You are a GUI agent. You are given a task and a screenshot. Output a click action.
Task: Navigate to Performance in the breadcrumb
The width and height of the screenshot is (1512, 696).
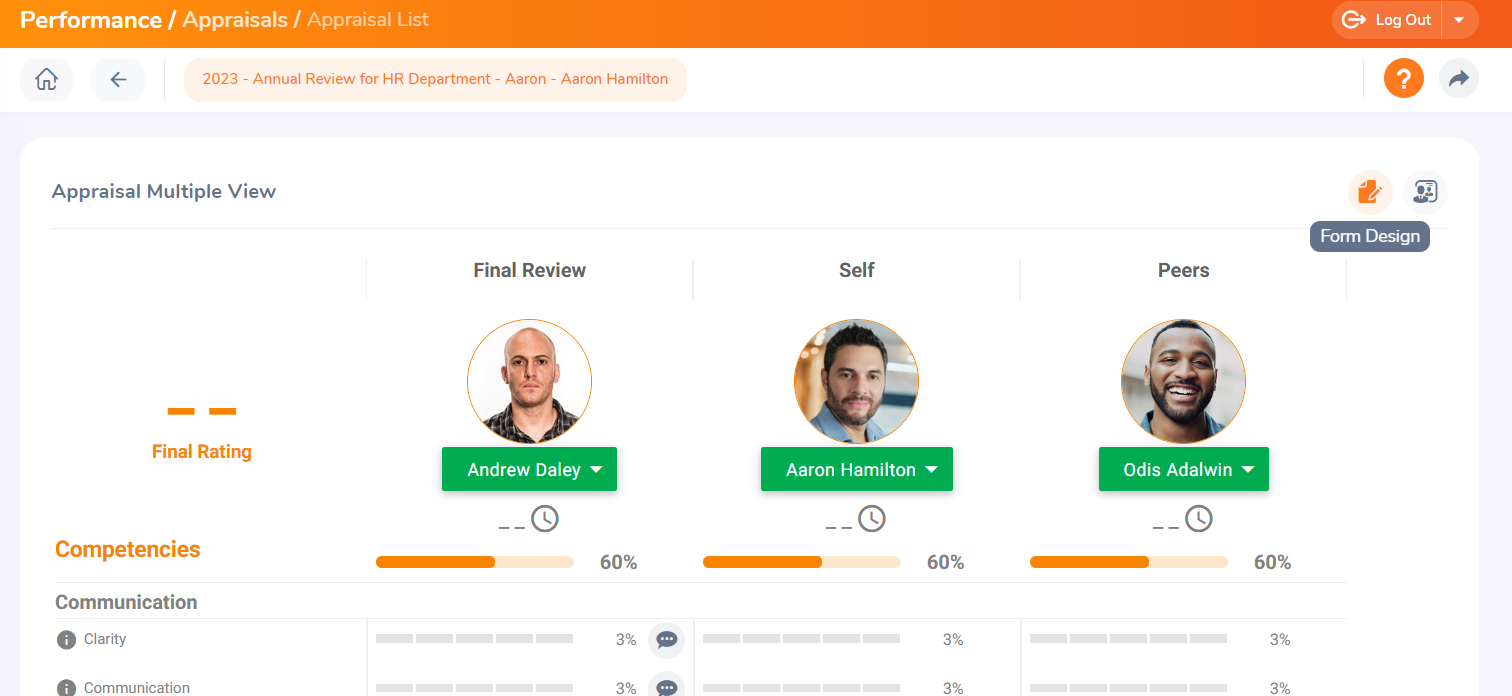tap(90, 20)
